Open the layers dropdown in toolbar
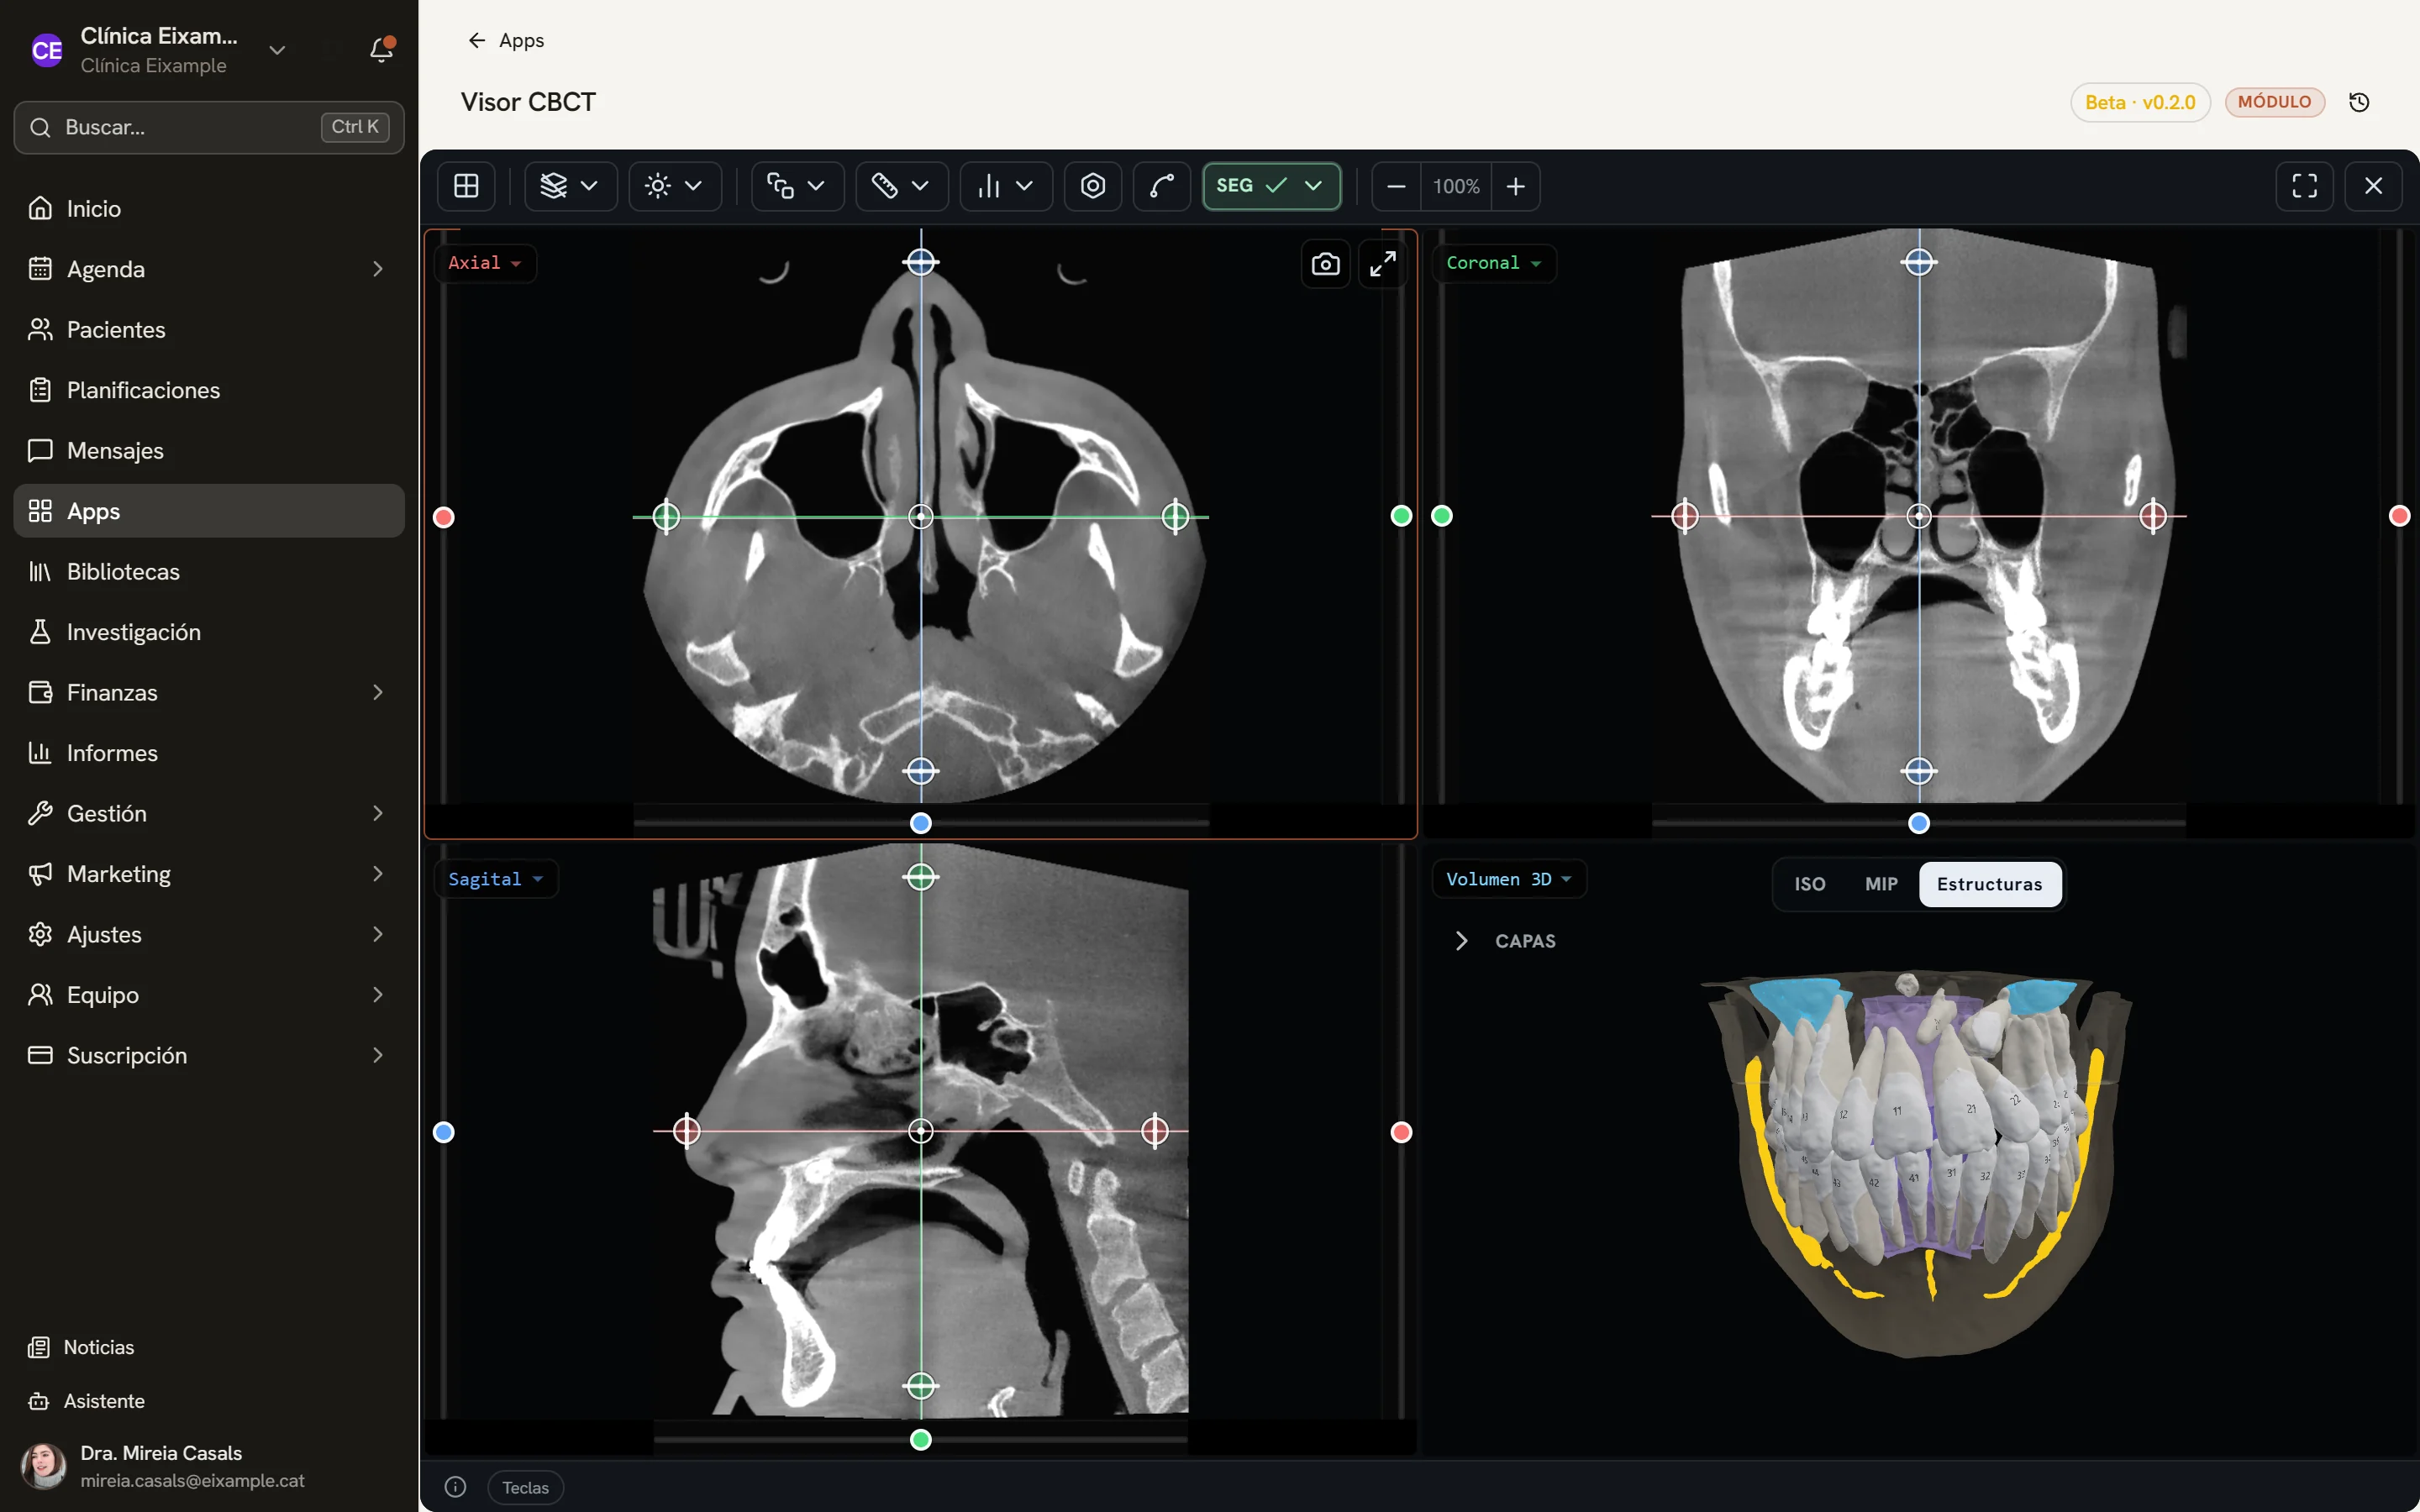The image size is (2420, 1512). tap(570, 186)
